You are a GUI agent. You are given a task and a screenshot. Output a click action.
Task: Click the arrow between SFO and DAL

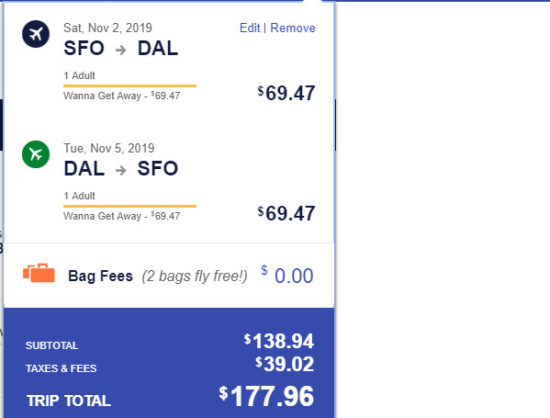pyautogui.click(x=121, y=50)
